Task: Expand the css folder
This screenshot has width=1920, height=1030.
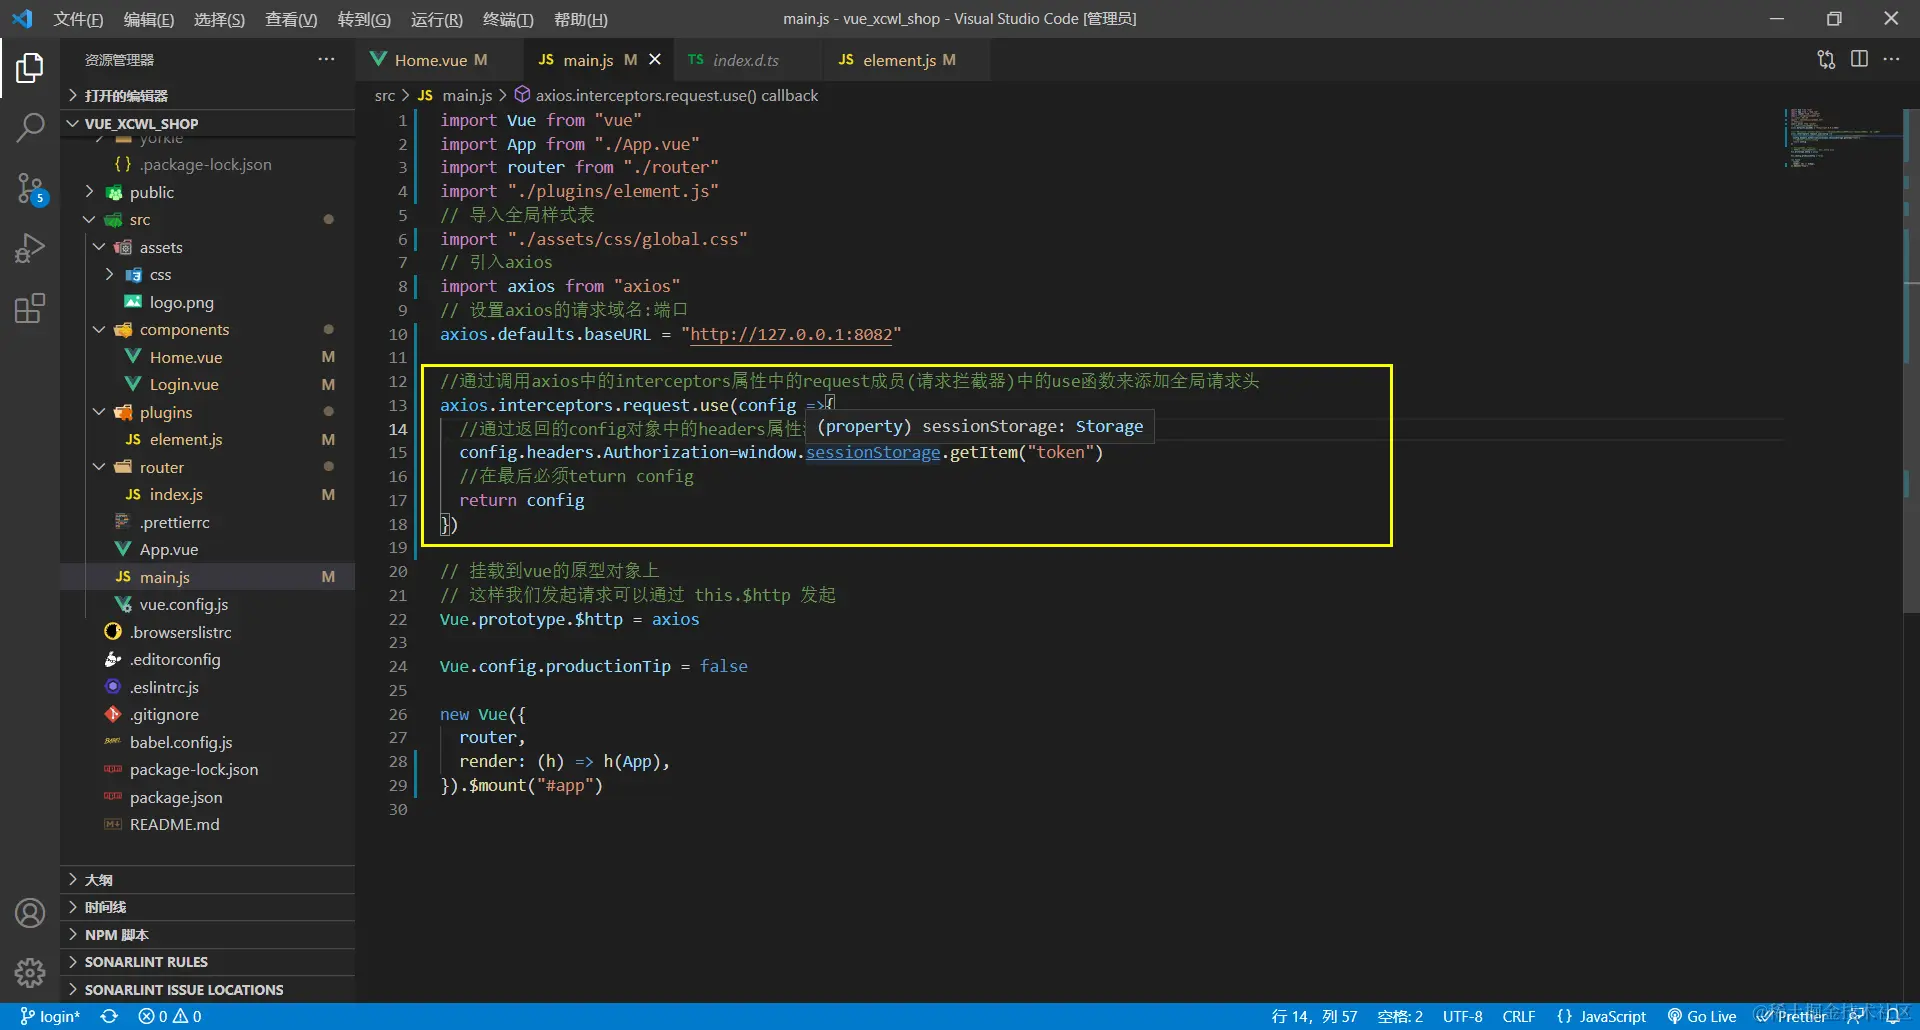Action: tap(160, 274)
